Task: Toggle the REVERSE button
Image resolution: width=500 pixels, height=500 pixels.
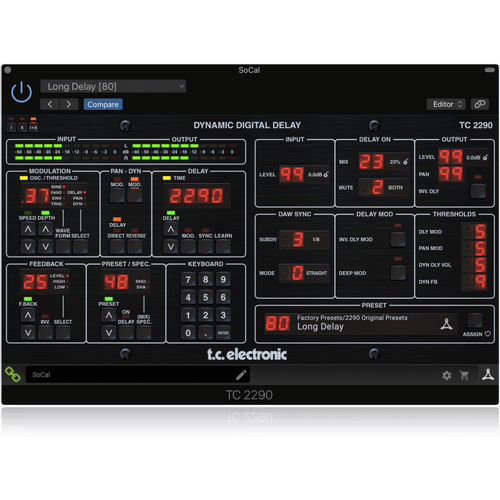Action: tap(135, 246)
